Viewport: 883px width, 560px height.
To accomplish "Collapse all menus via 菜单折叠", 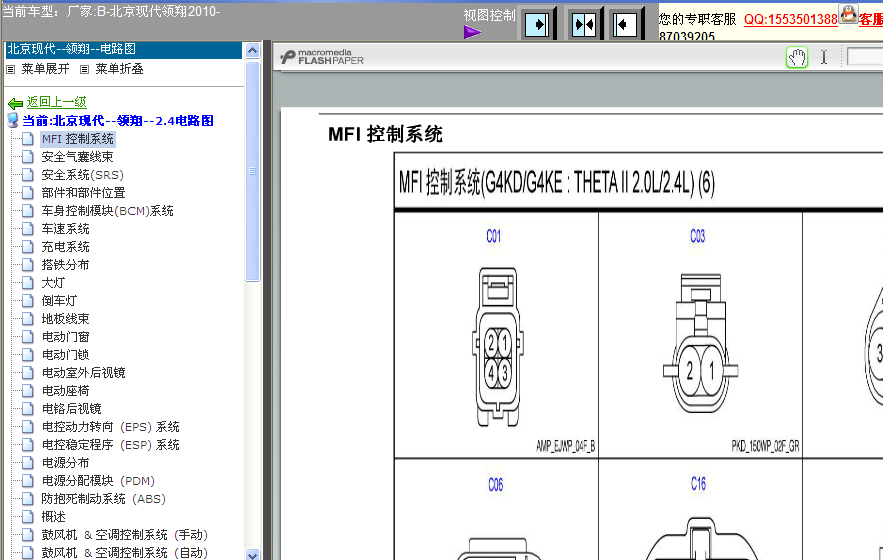I will tap(119, 69).
